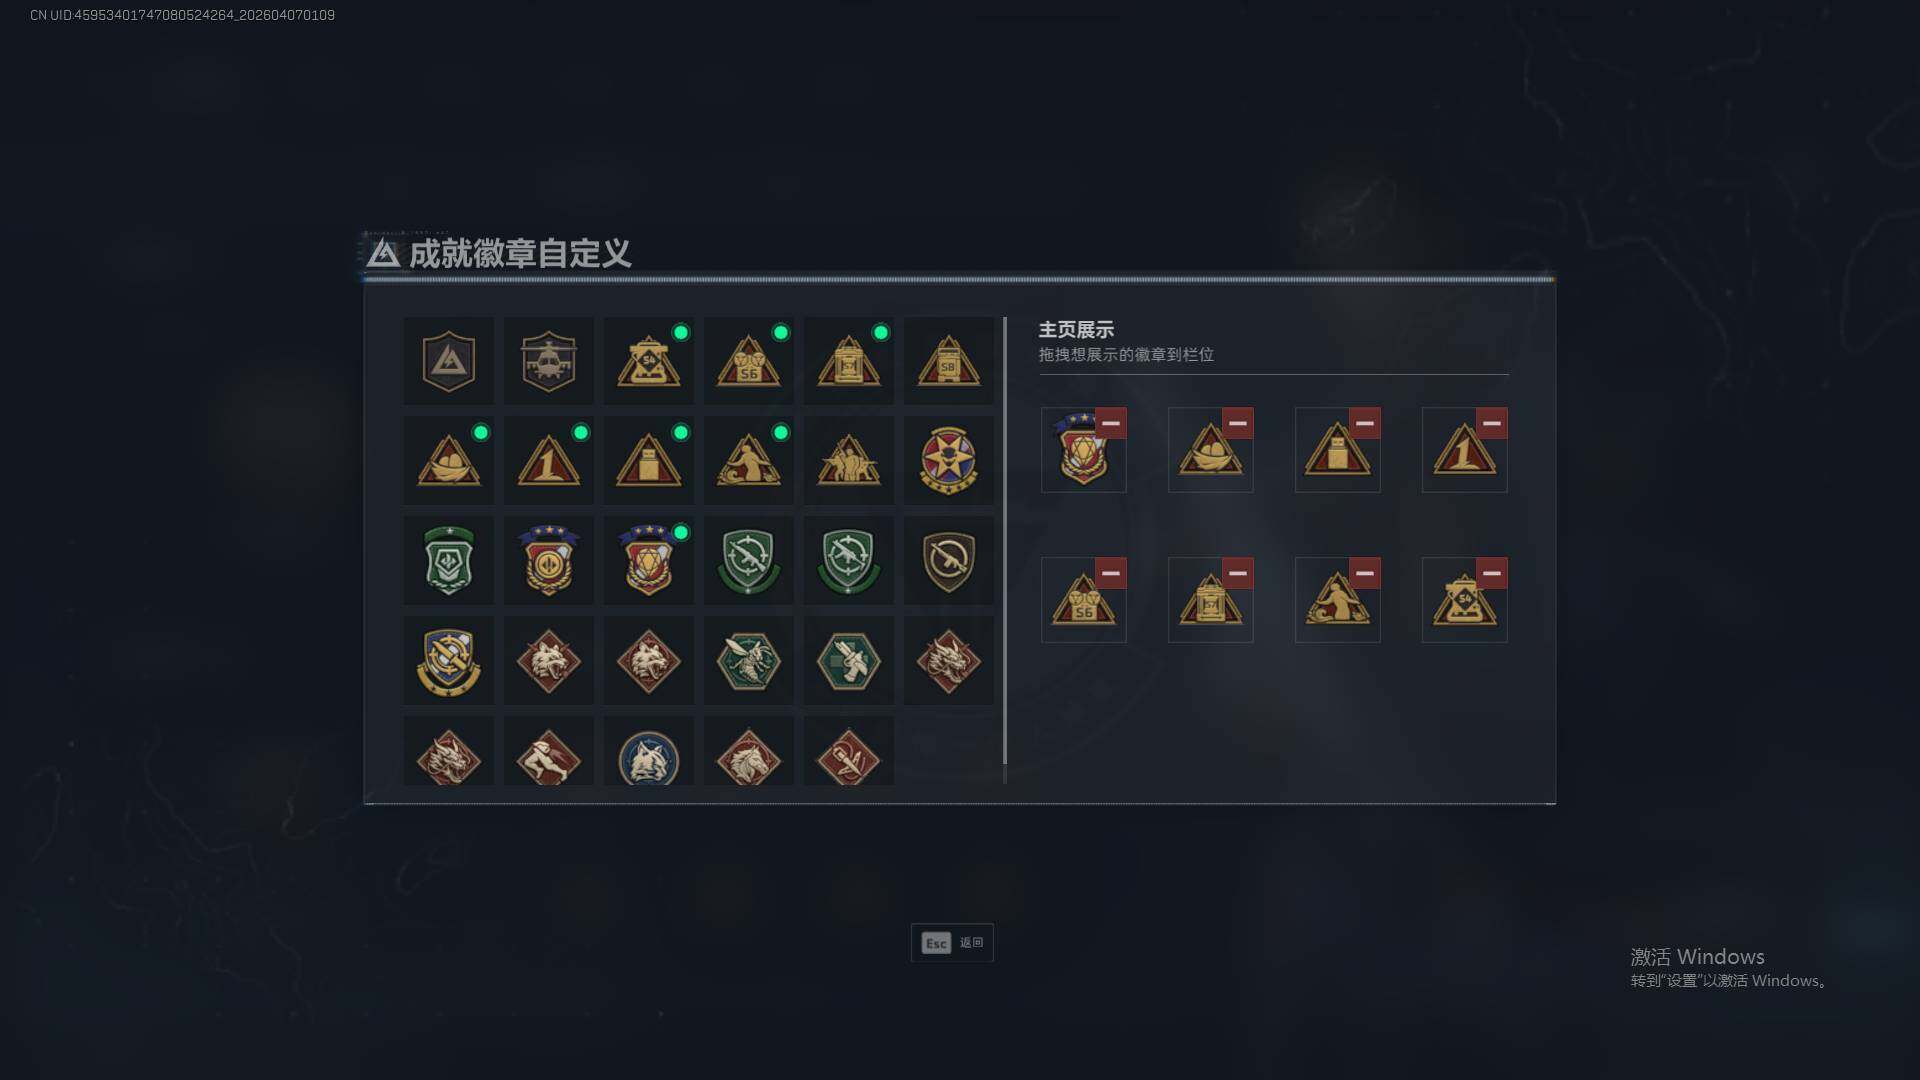Remove the displayed kneeling figure badge
This screenshot has height=1080, width=1920.
point(1365,573)
